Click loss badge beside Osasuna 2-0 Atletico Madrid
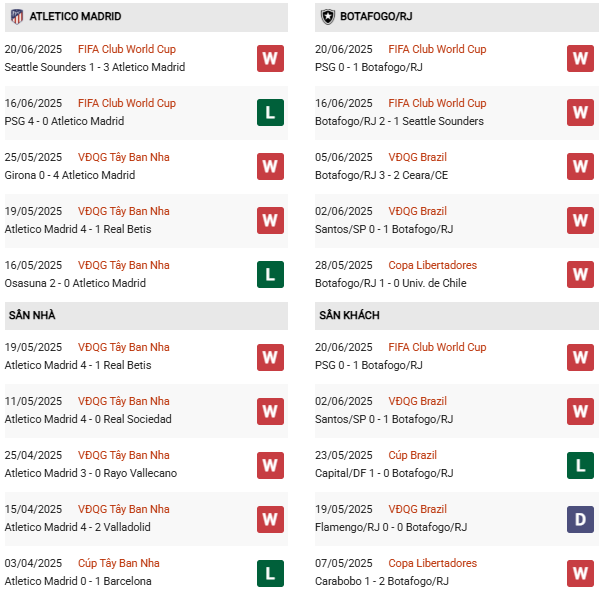 [x=270, y=274]
